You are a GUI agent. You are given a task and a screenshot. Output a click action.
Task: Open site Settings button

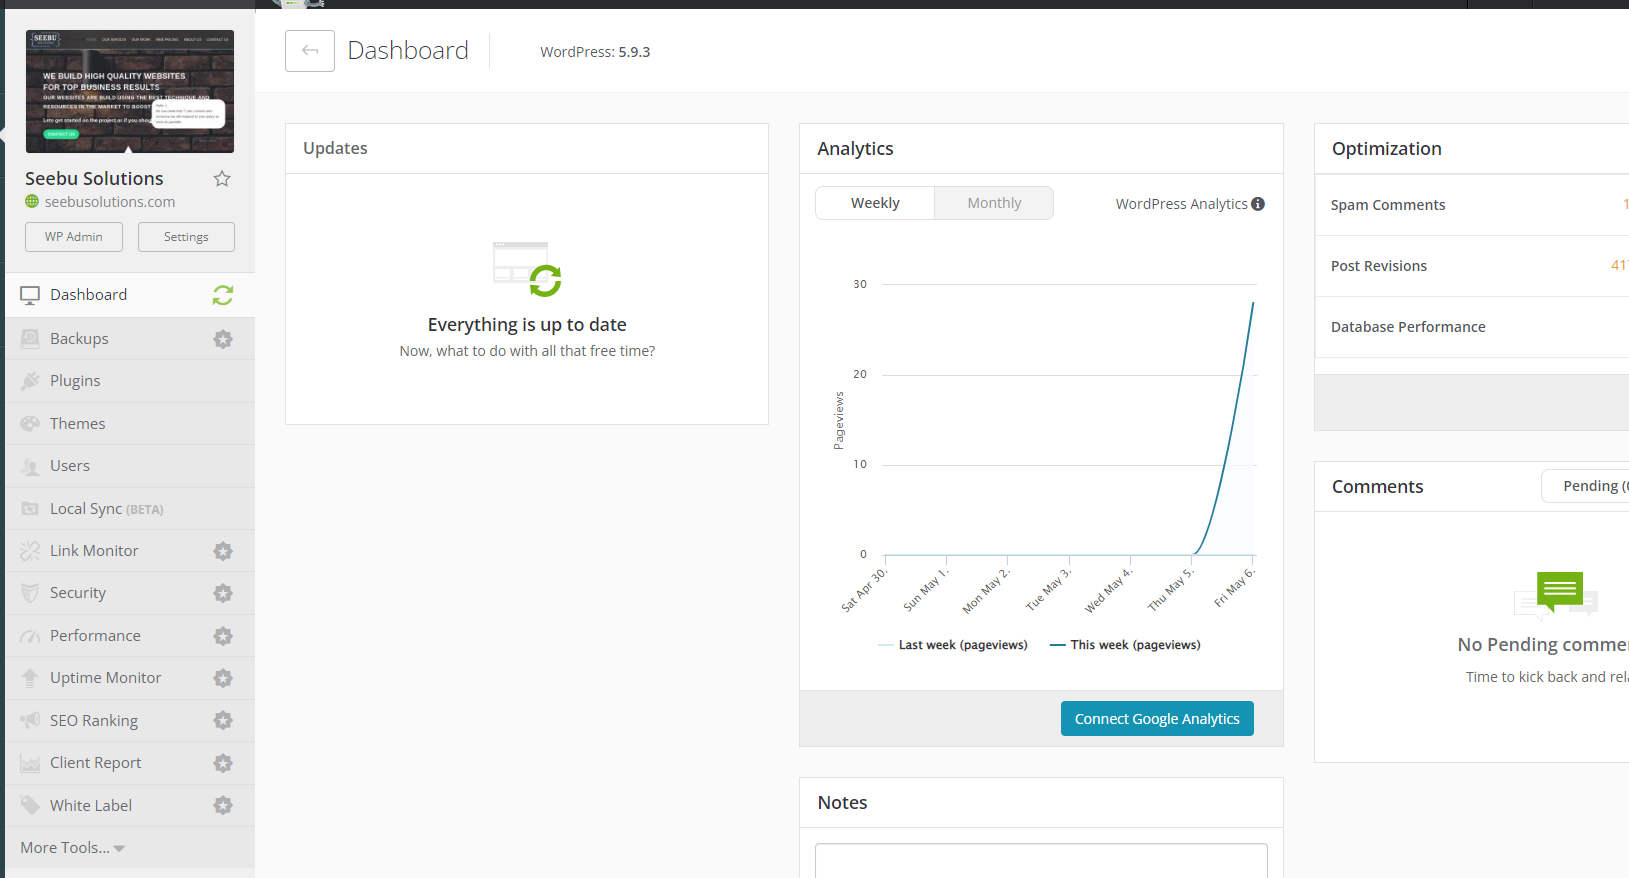186,237
